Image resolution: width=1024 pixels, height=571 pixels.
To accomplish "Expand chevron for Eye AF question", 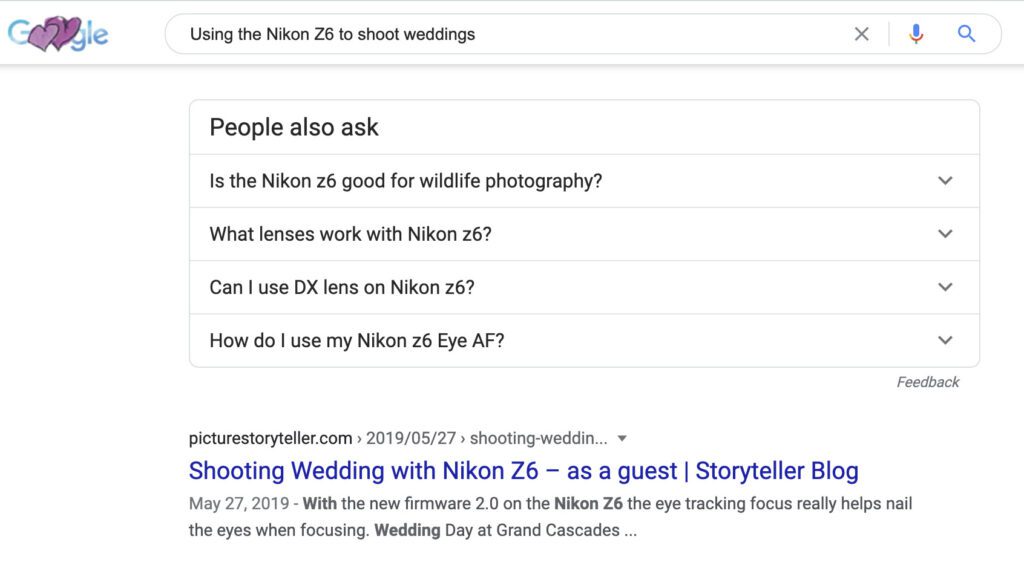I will pyautogui.click(x=945, y=340).
